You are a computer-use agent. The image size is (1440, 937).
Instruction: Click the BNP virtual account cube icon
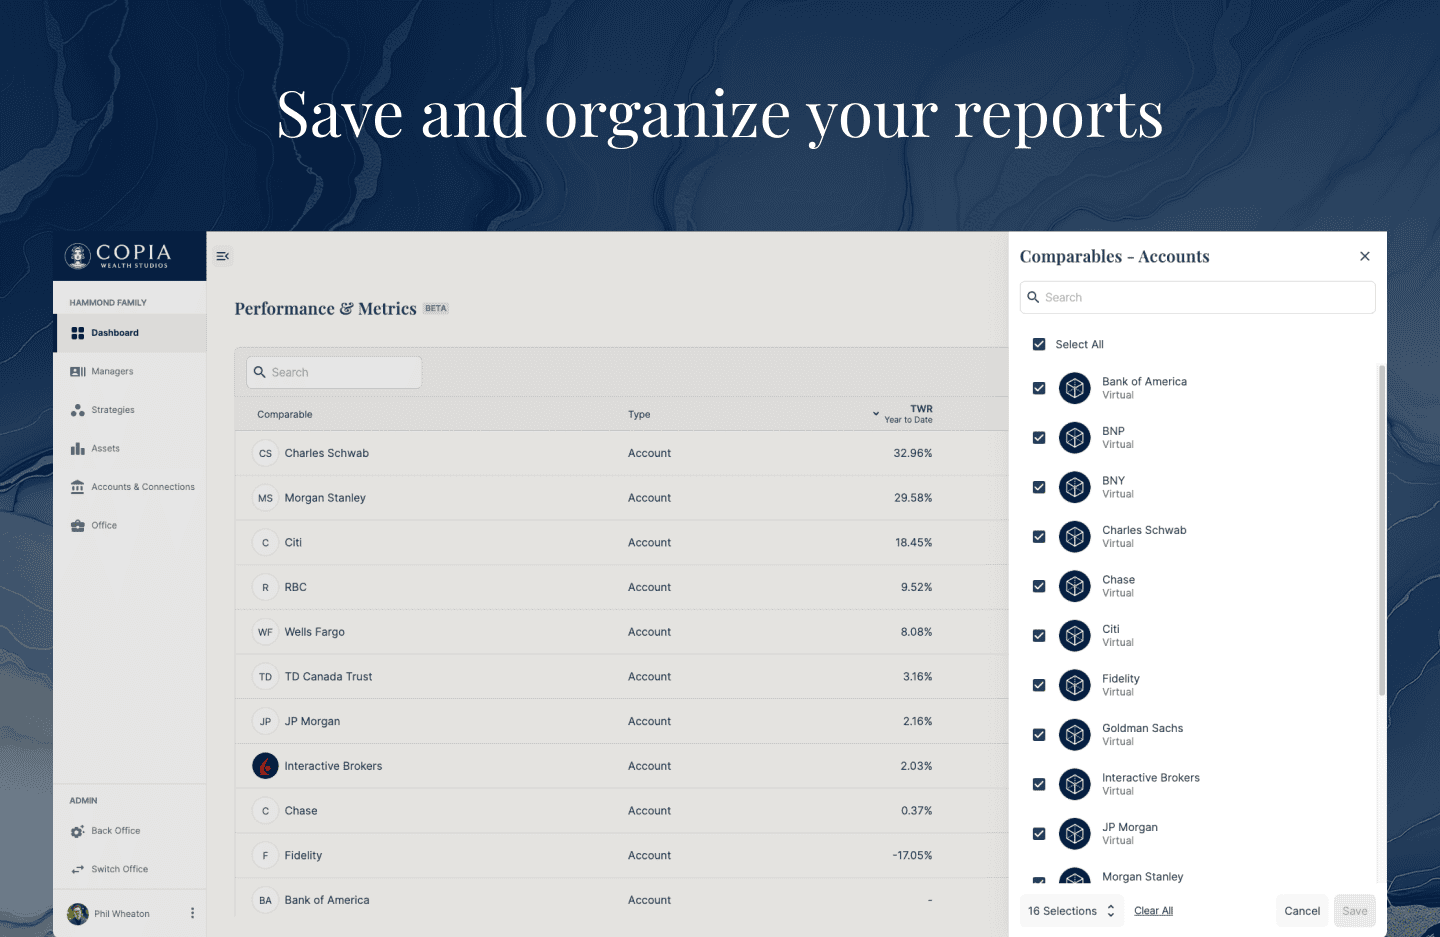point(1075,438)
